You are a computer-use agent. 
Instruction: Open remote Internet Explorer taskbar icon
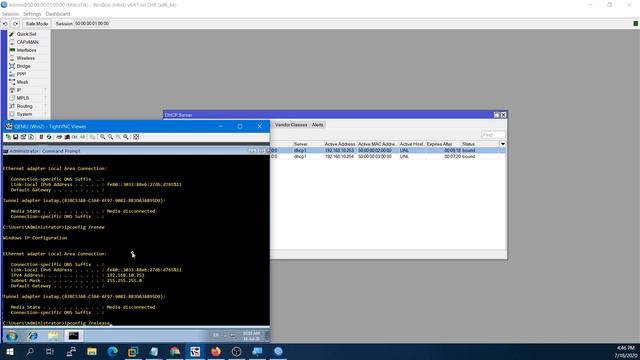[x=33, y=336]
